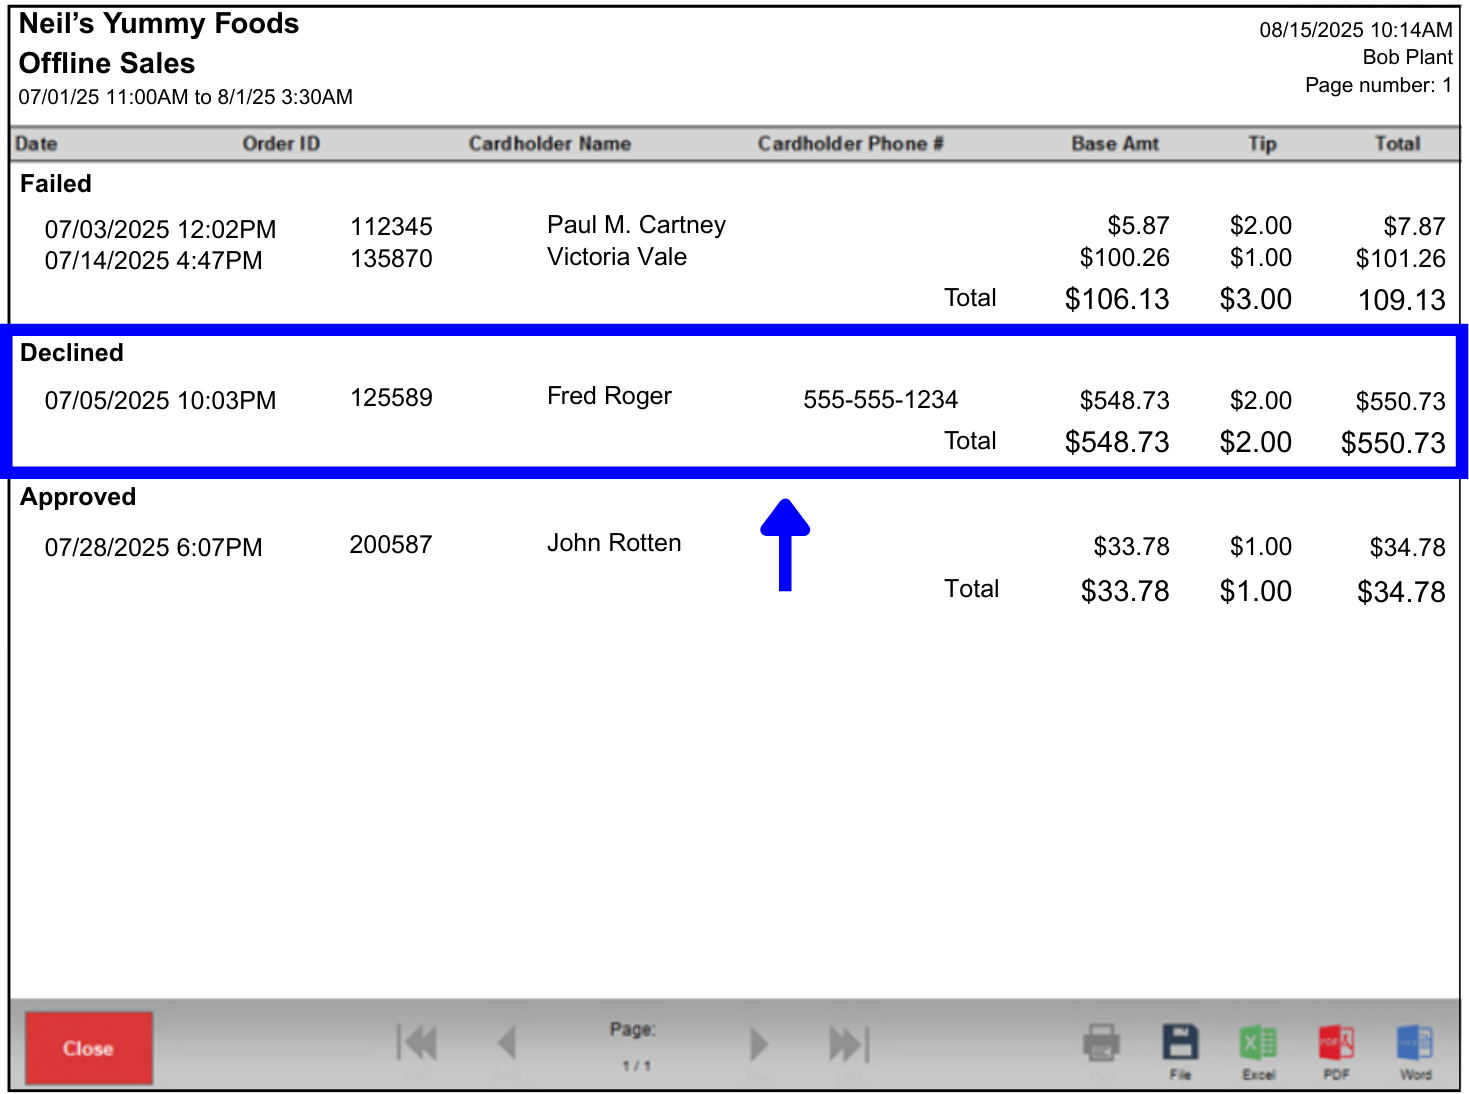Click the Print icon
Screen dimensions: 1469x1094
tap(1102, 1042)
